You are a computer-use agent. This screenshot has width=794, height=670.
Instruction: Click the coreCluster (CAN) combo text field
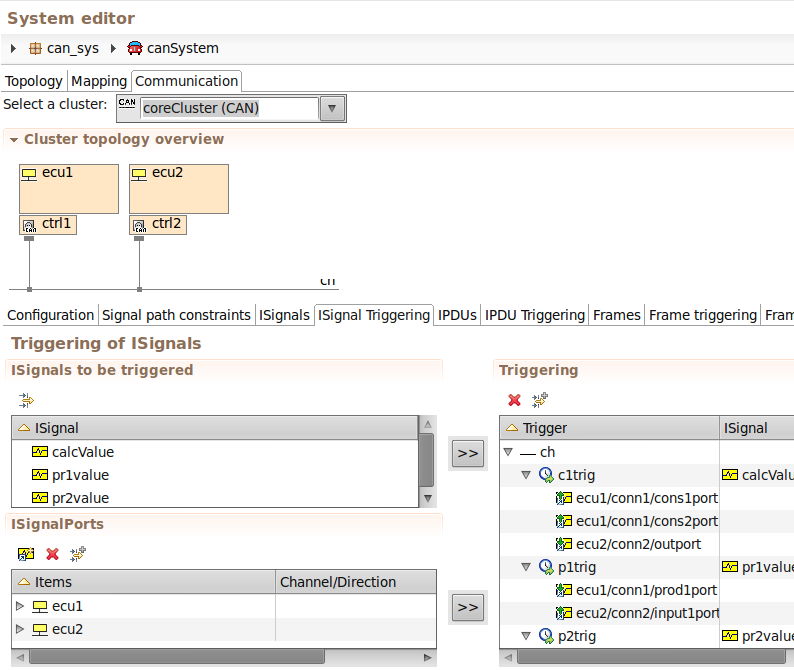(229, 108)
